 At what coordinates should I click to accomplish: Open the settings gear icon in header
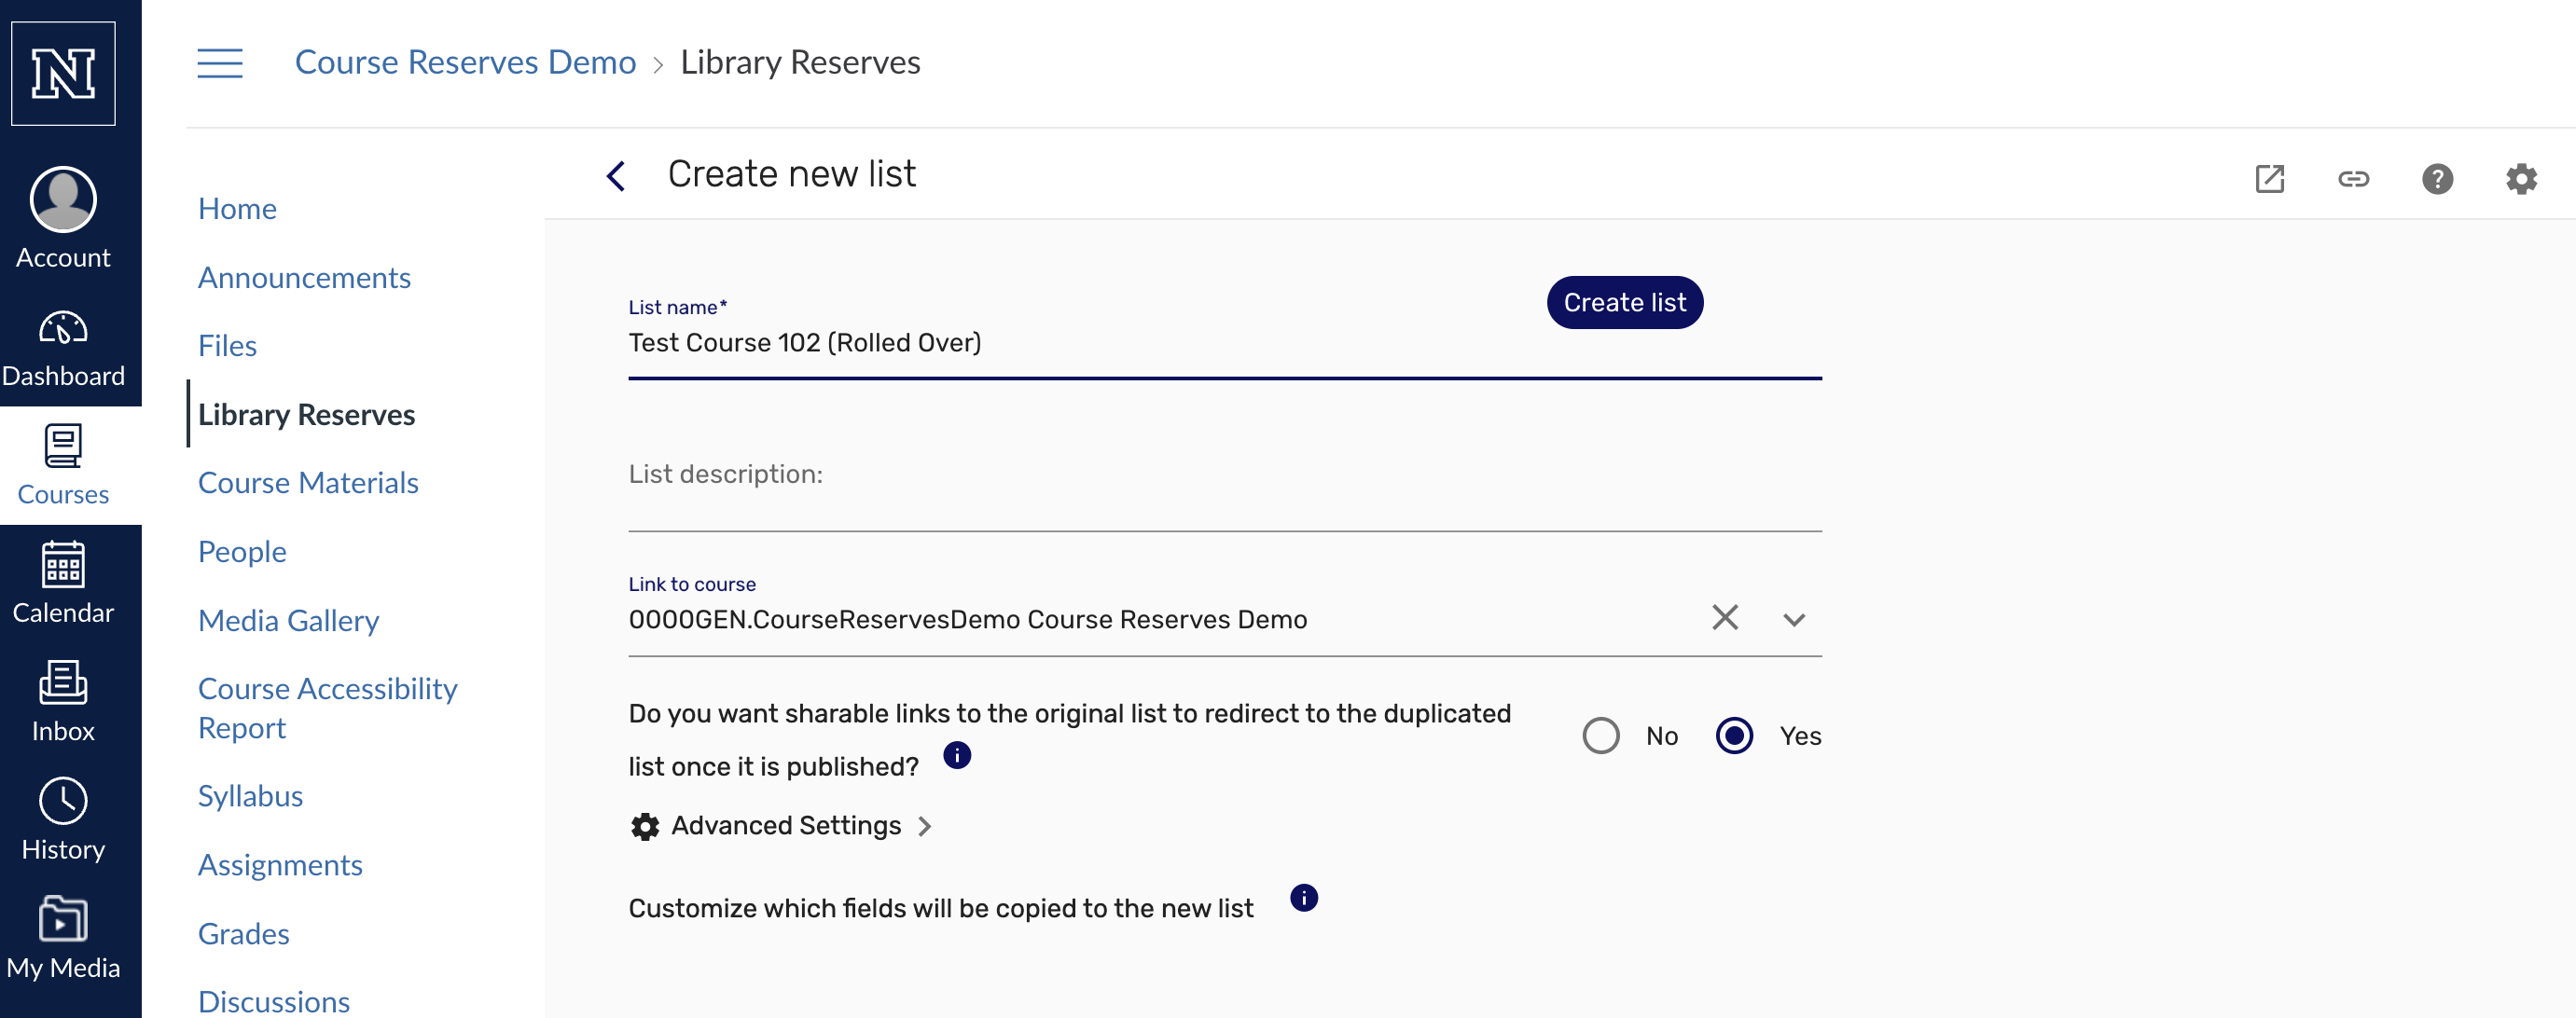tap(2521, 179)
